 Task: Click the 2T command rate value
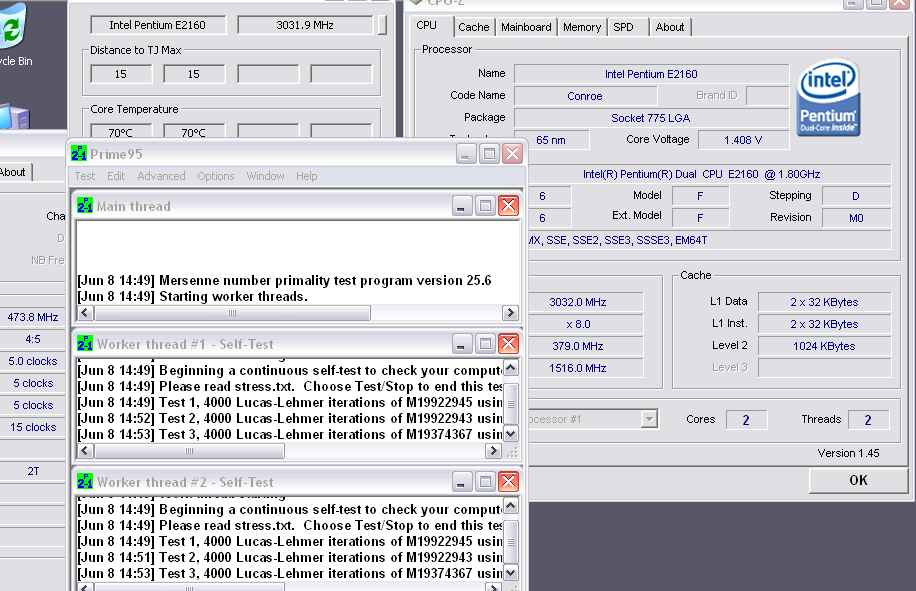click(33, 471)
